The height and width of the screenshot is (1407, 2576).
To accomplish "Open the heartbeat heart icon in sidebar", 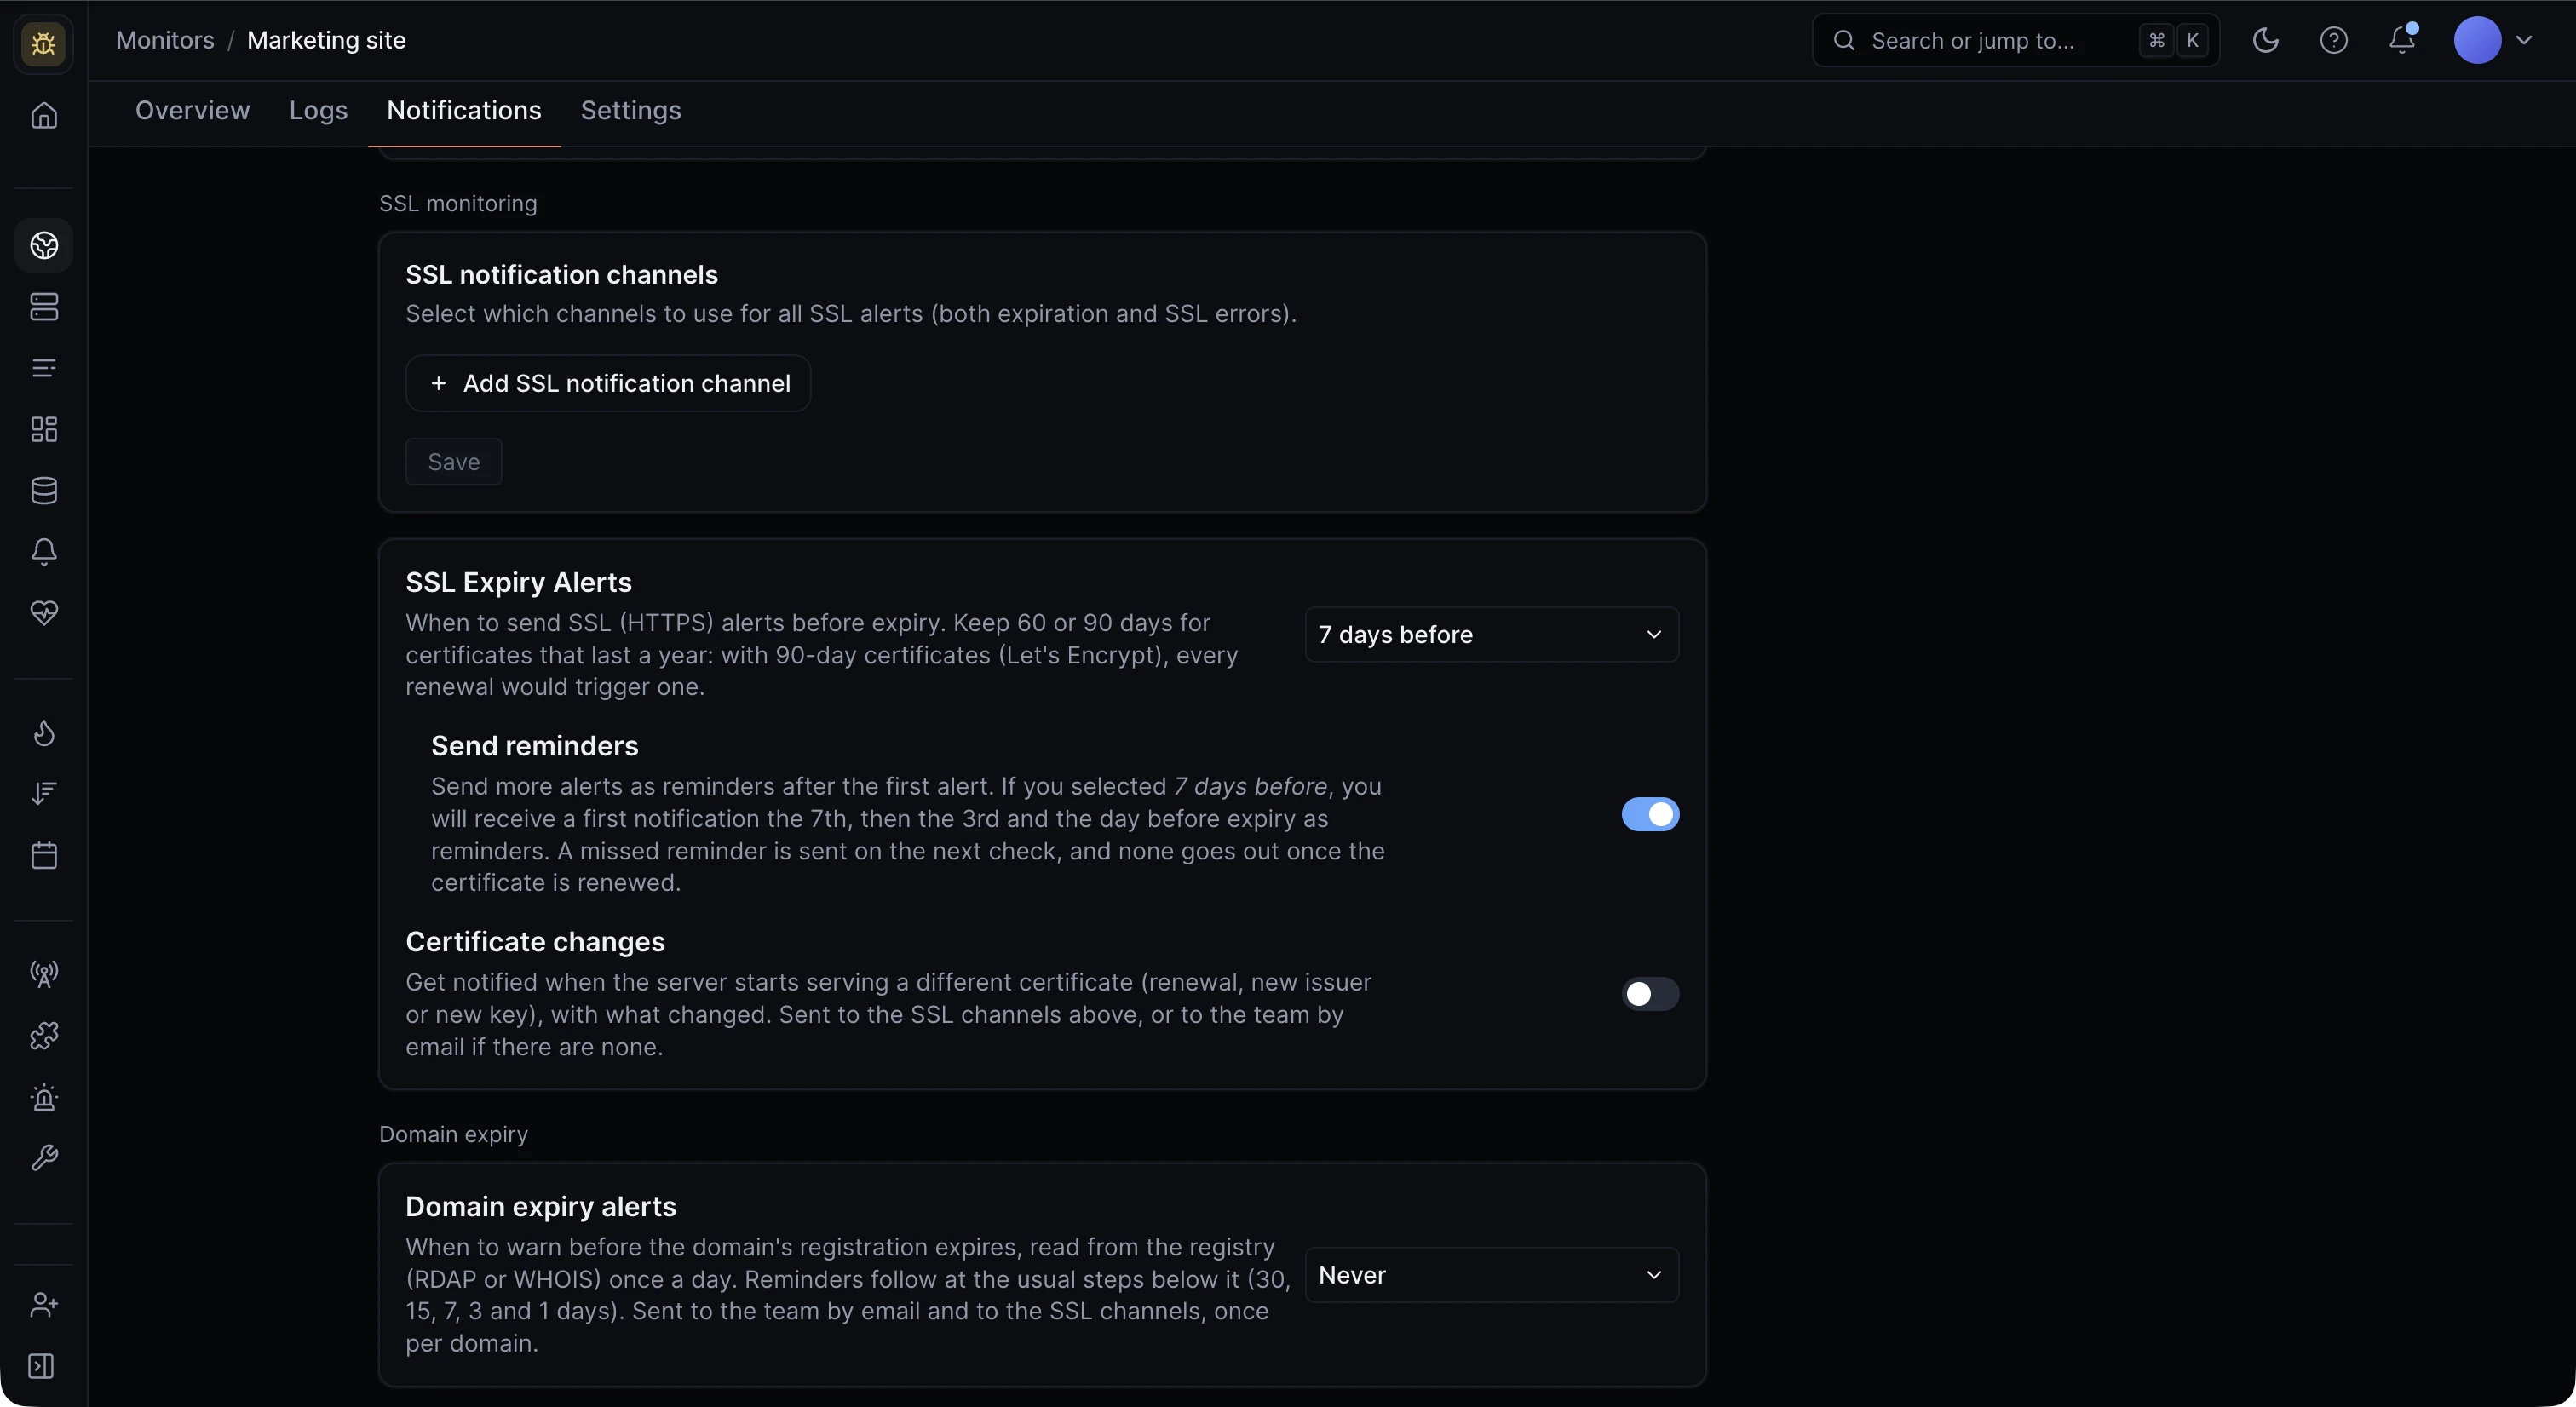I will (x=44, y=612).
